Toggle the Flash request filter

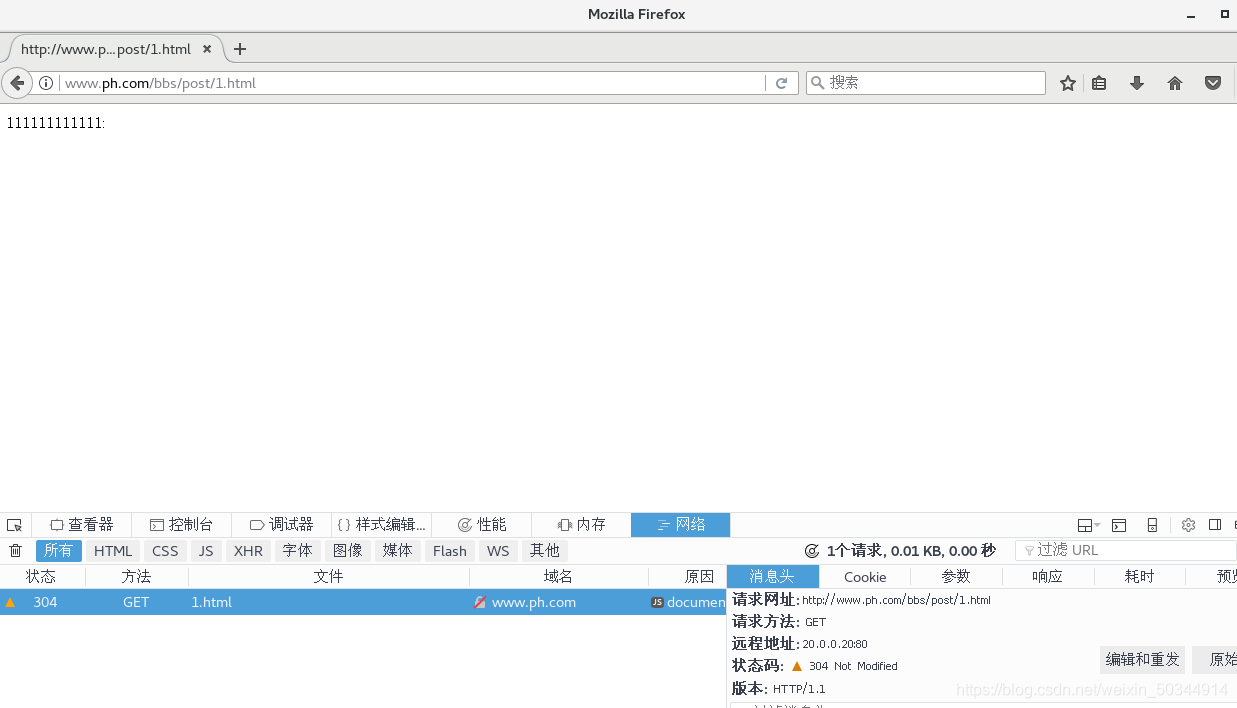(450, 551)
